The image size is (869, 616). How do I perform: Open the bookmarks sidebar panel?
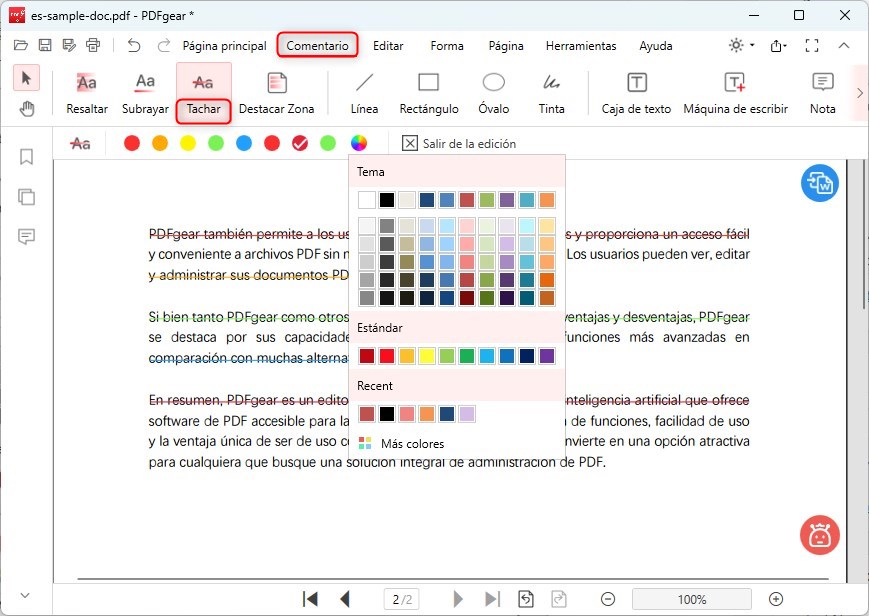(x=26, y=157)
